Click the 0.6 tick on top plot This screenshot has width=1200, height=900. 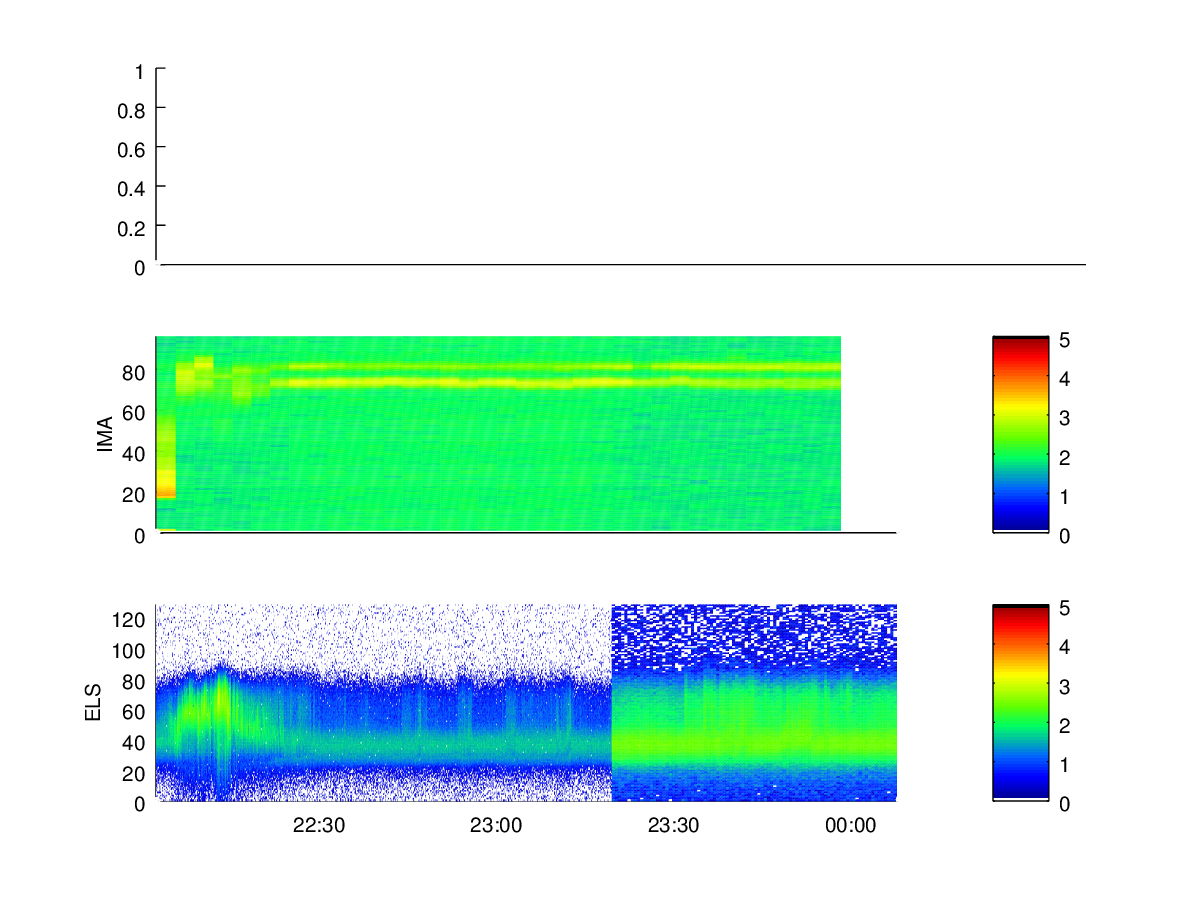[x=132, y=149]
